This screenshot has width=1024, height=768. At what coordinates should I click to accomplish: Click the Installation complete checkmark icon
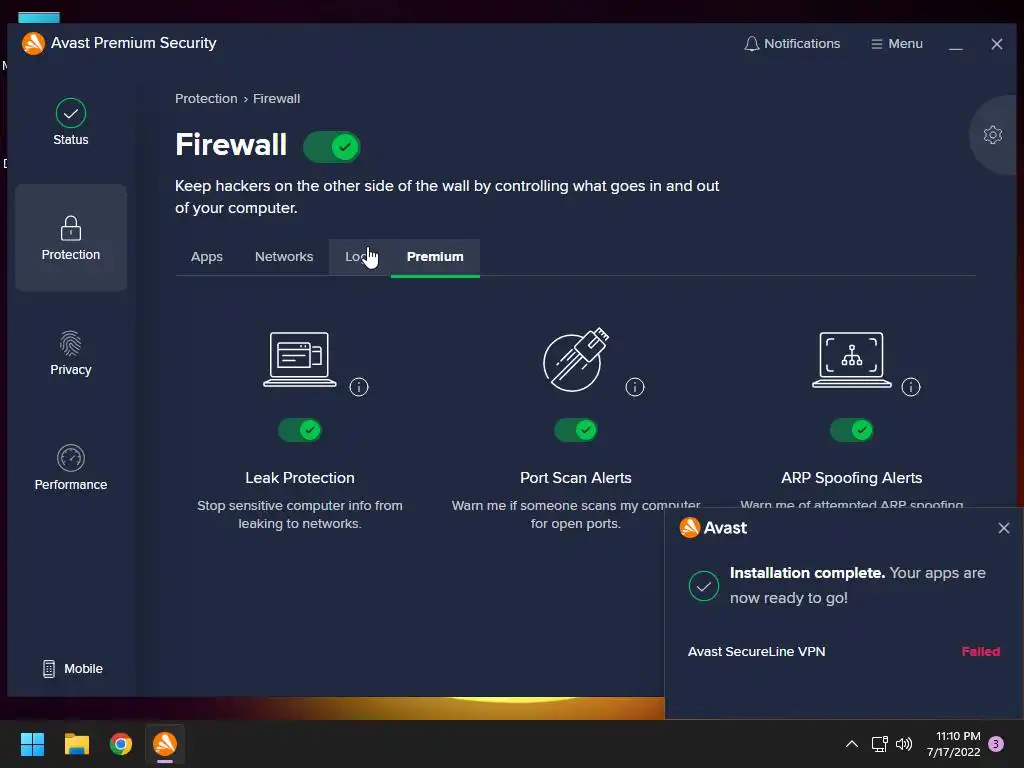(703, 586)
